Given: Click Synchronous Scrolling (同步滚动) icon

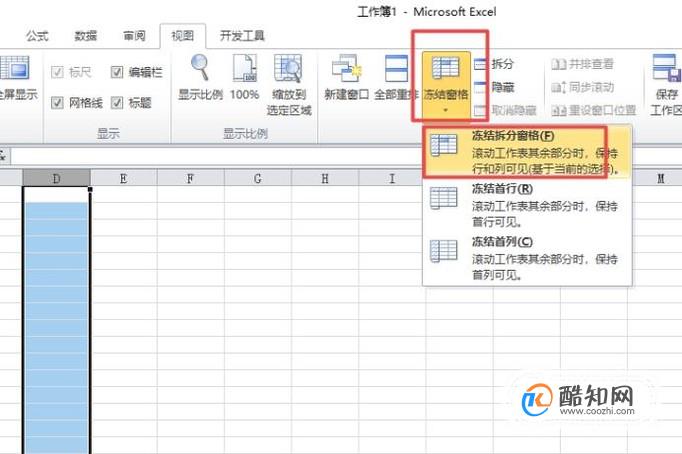Looking at the screenshot, I should [558, 87].
